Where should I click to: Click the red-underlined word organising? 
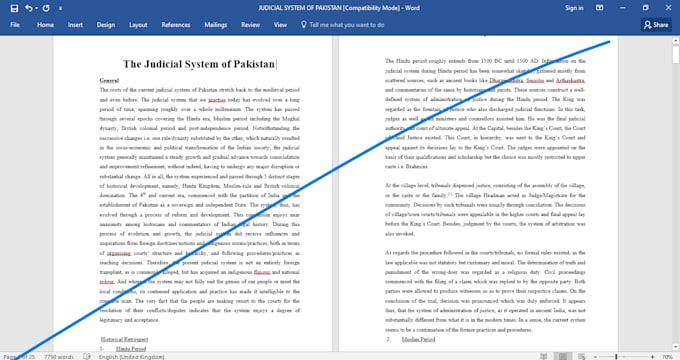pyautogui.click(x=118, y=253)
